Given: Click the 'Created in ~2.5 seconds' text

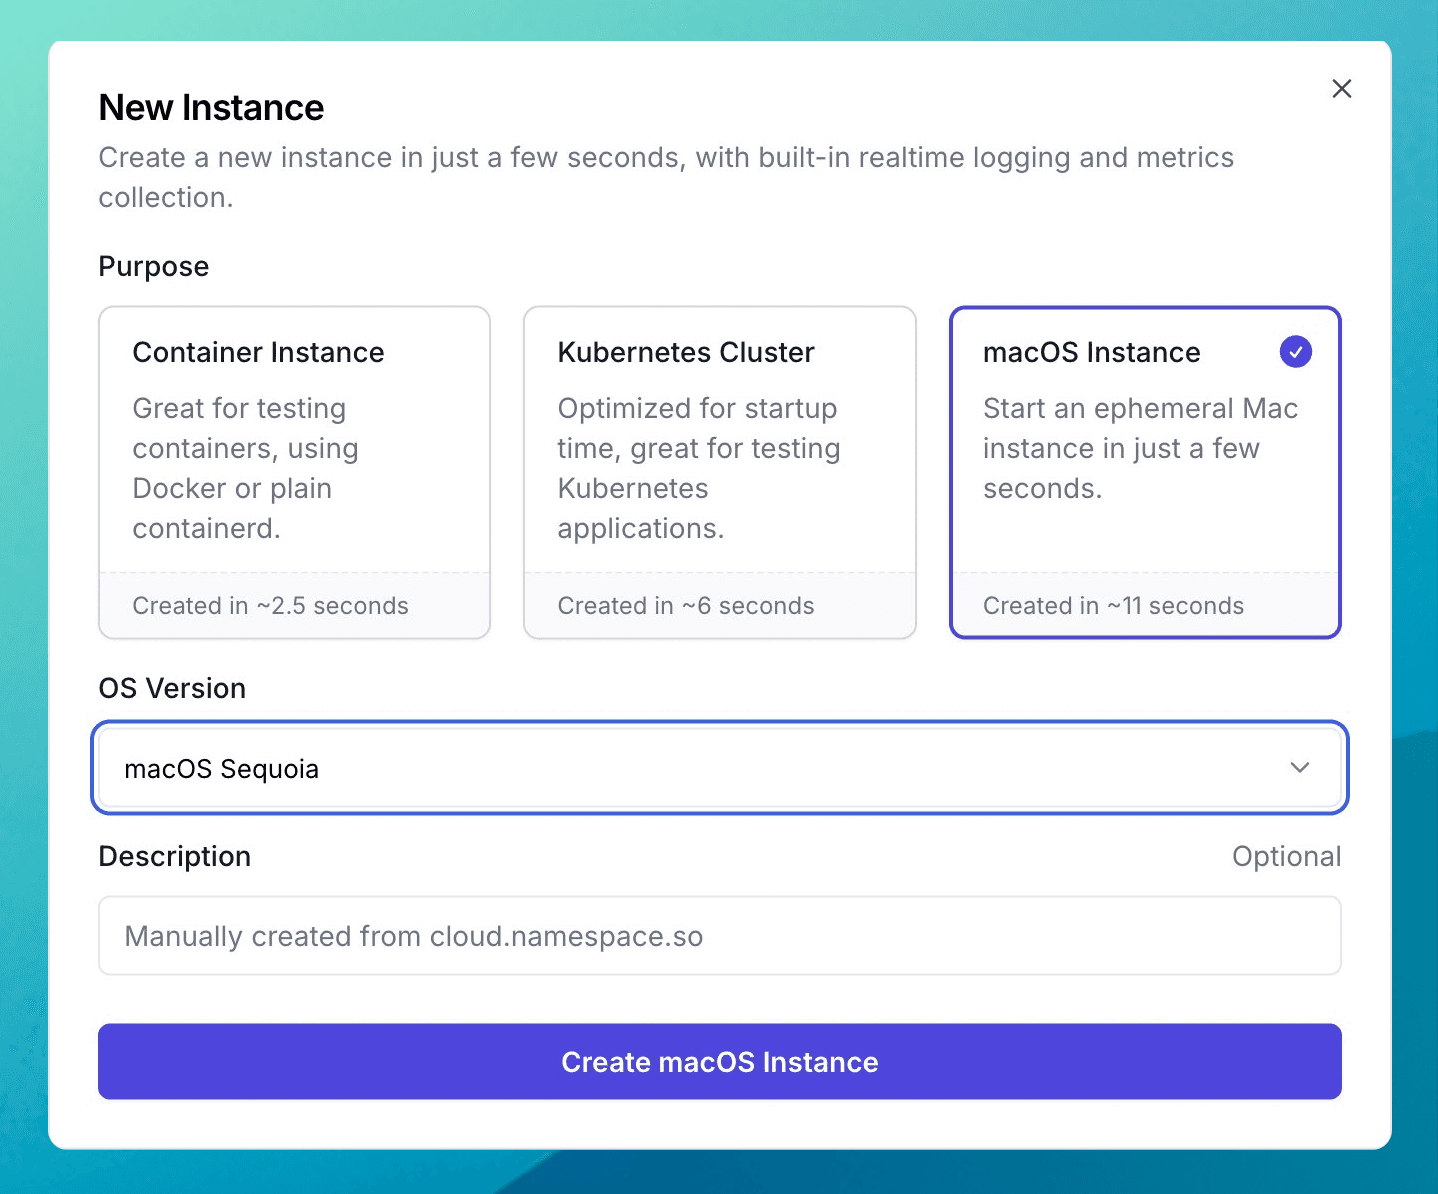Looking at the screenshot, I should [271, 606].
